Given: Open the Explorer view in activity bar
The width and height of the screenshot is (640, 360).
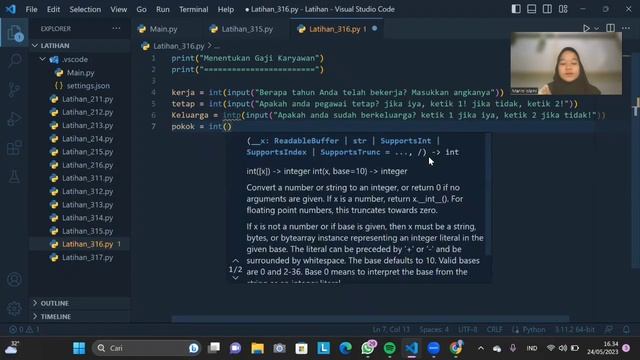Looking at the screenshot, I should [x=15, y=33].
